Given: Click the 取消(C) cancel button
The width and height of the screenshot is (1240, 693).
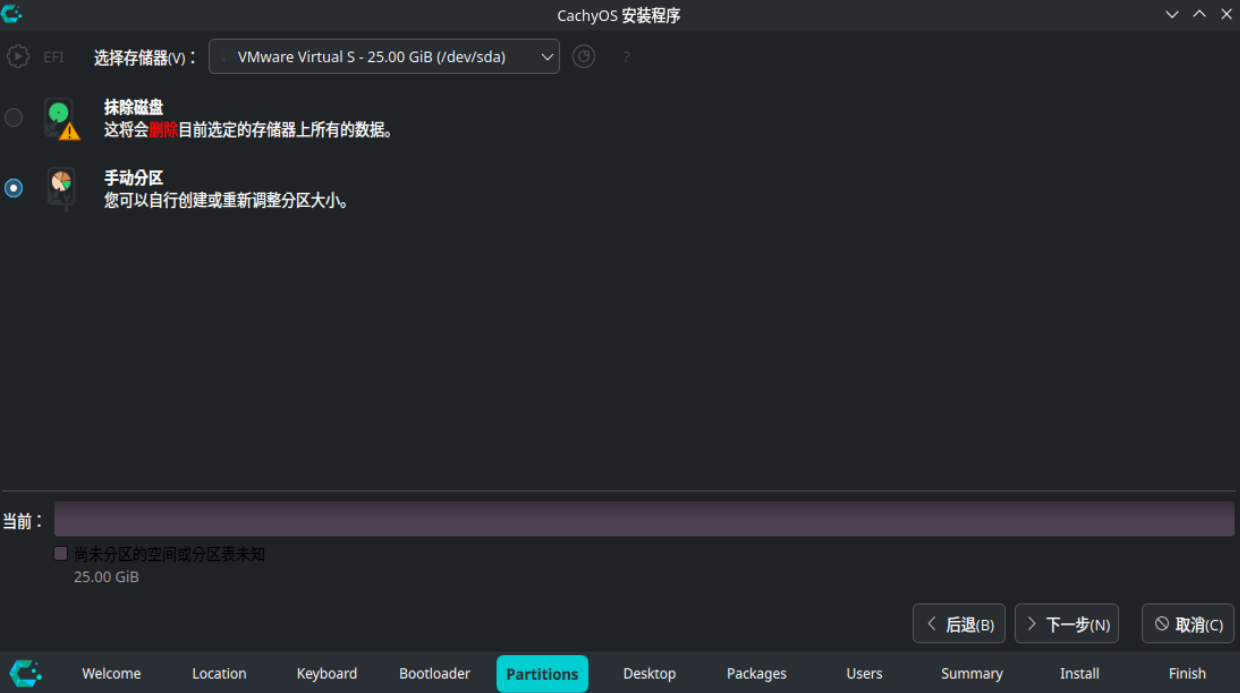Looking at the screenshot, I should (x=1188, y=624).
